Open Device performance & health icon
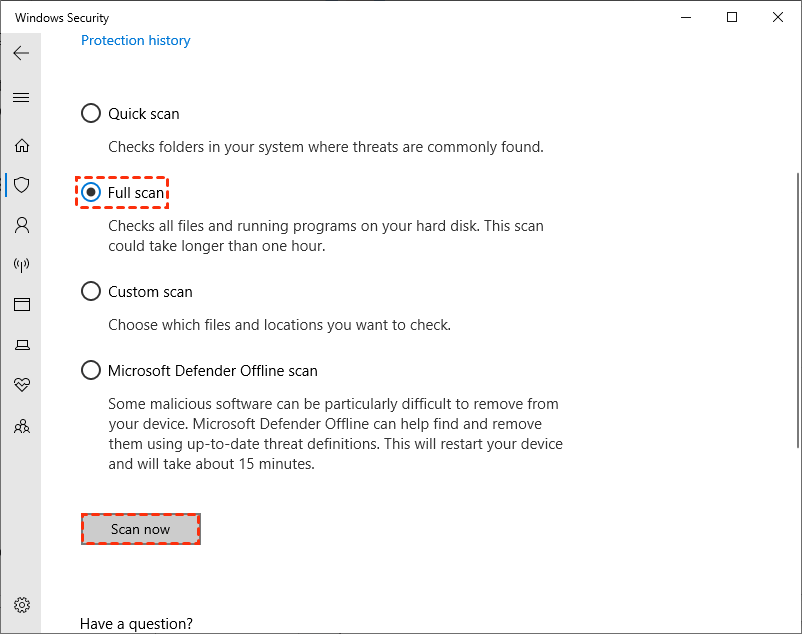 coord(22,385)
